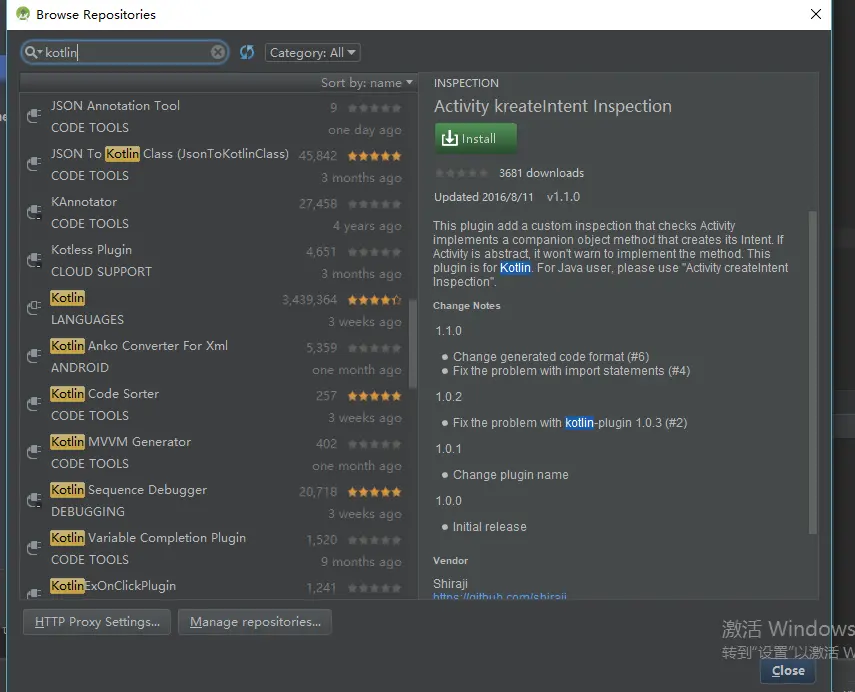
Task: Click the 45,842 downloads count
Action: [x=318, y=156]
